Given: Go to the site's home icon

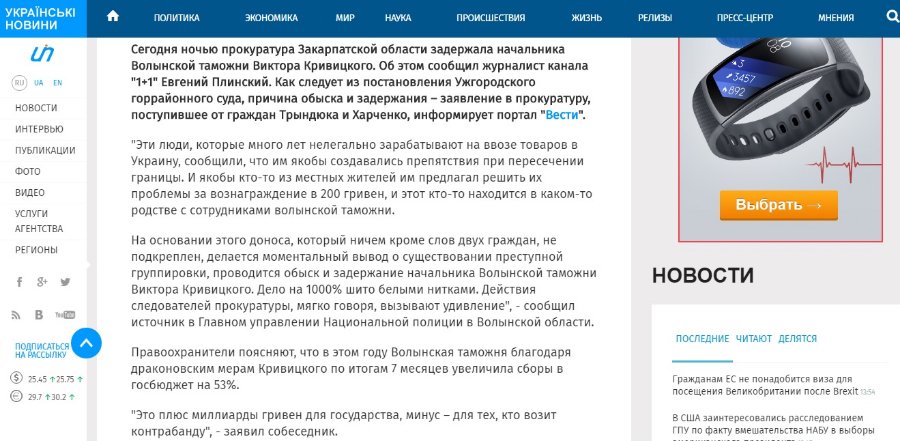Looking at the screenshot, I should [113, 17].
